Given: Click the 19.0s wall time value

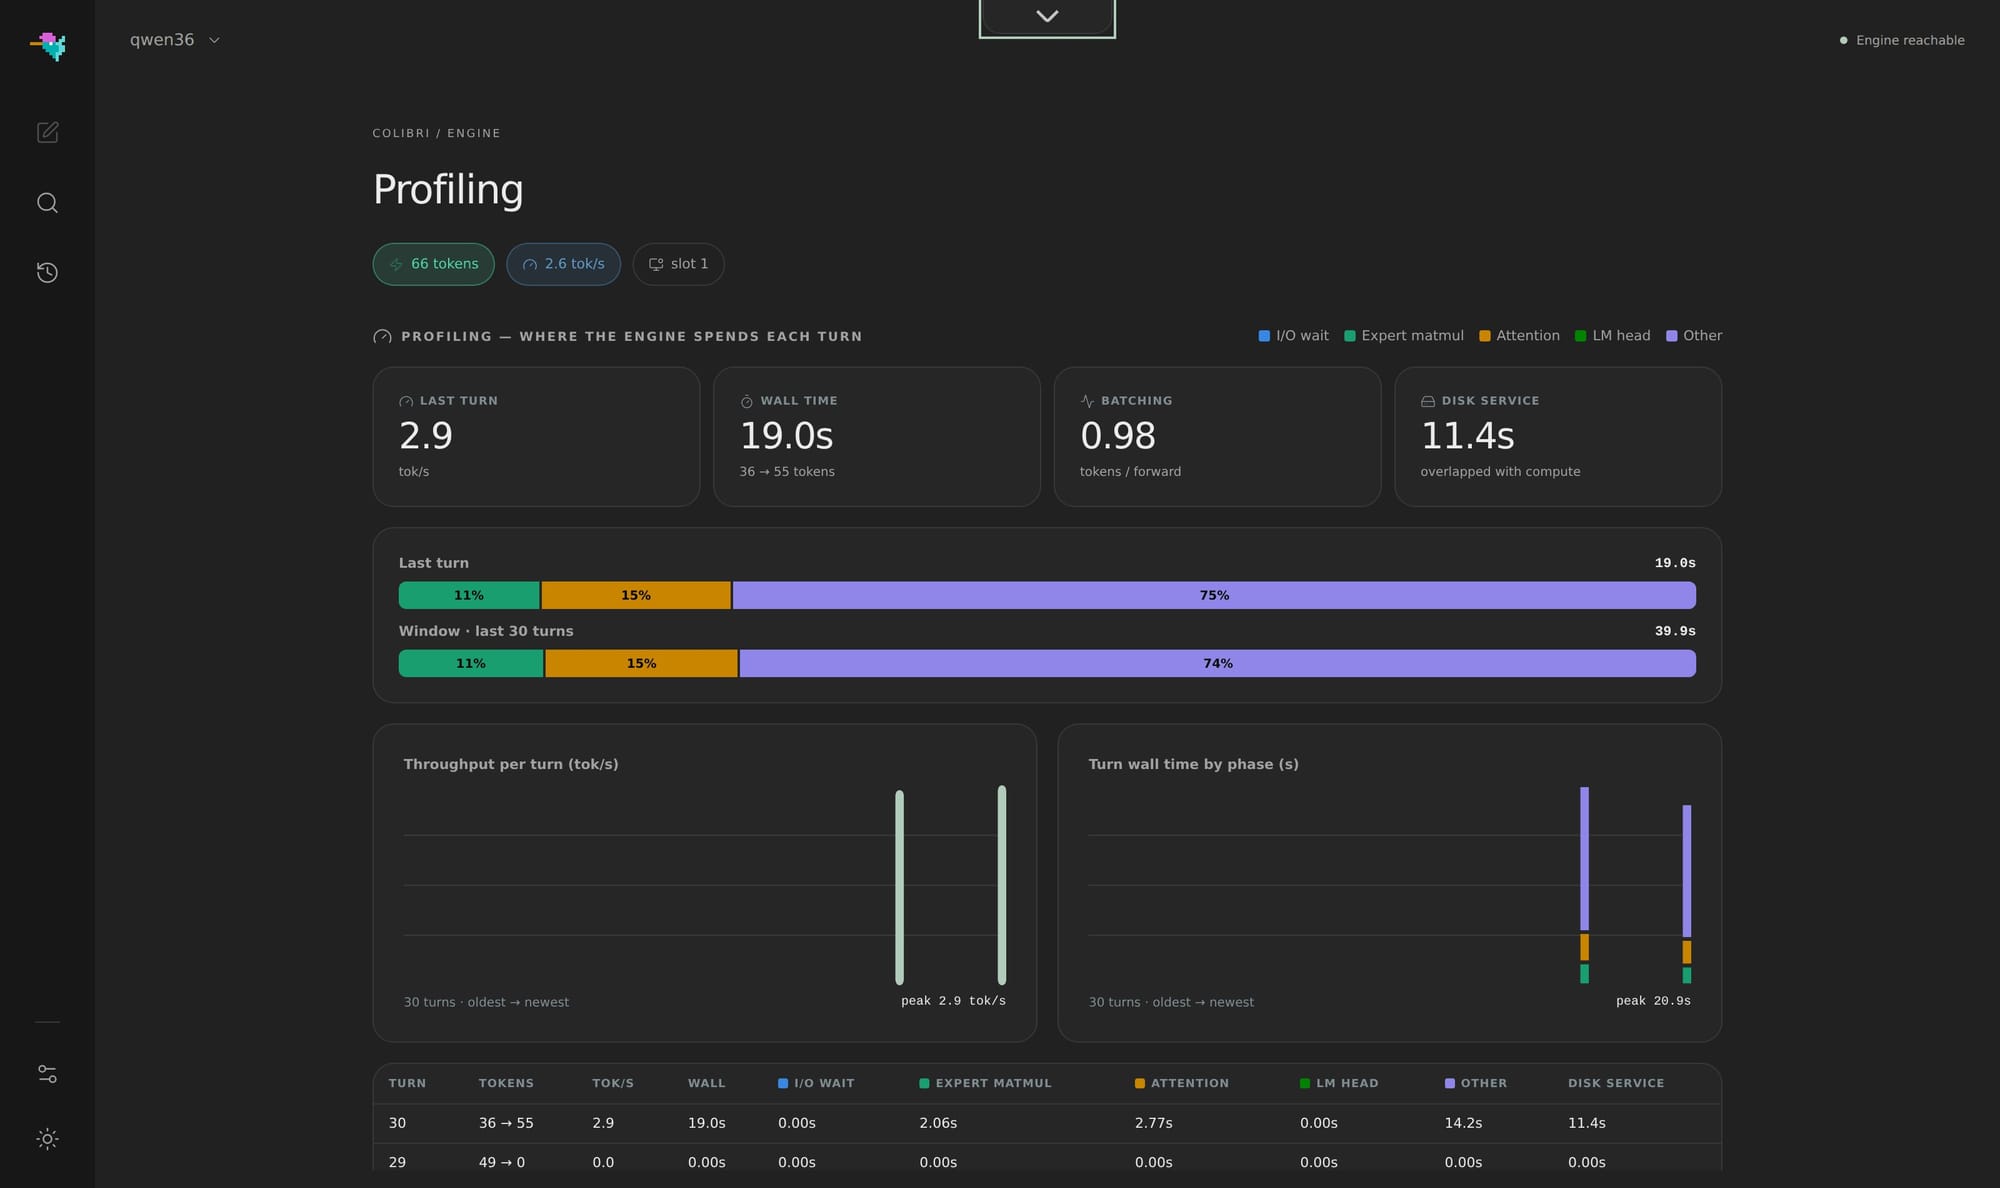Looking at the screenshot, I should click(786, 436).
